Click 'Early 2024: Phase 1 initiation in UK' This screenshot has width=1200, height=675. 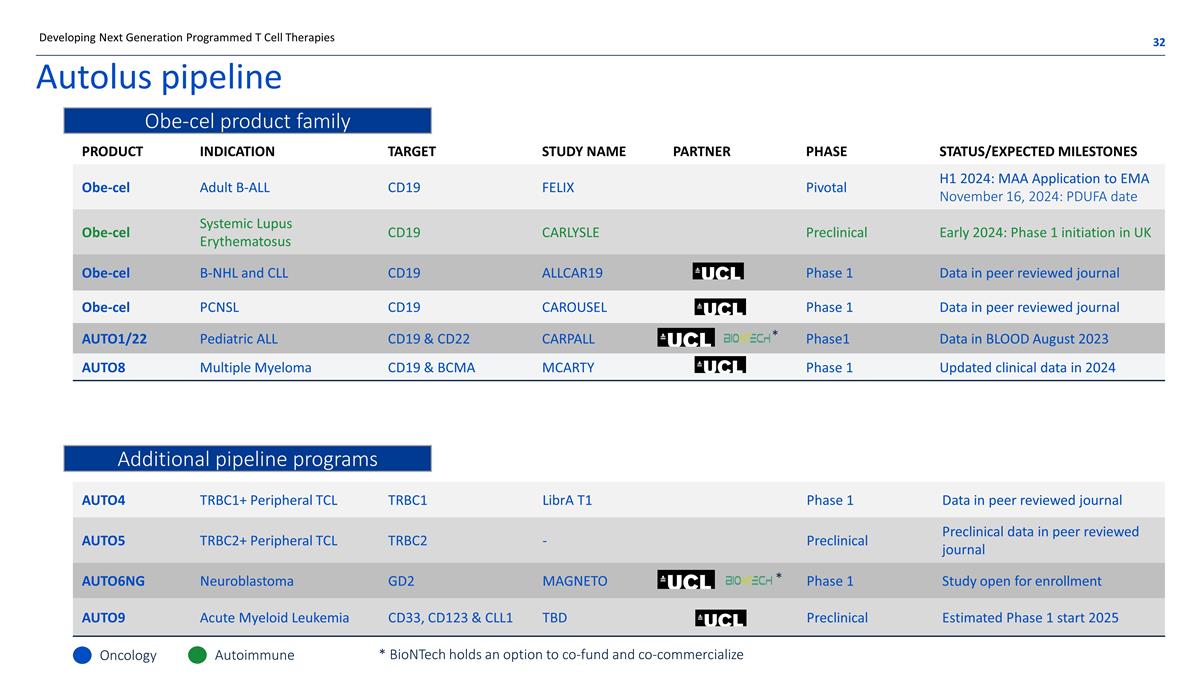click(x=1045, y=232)
